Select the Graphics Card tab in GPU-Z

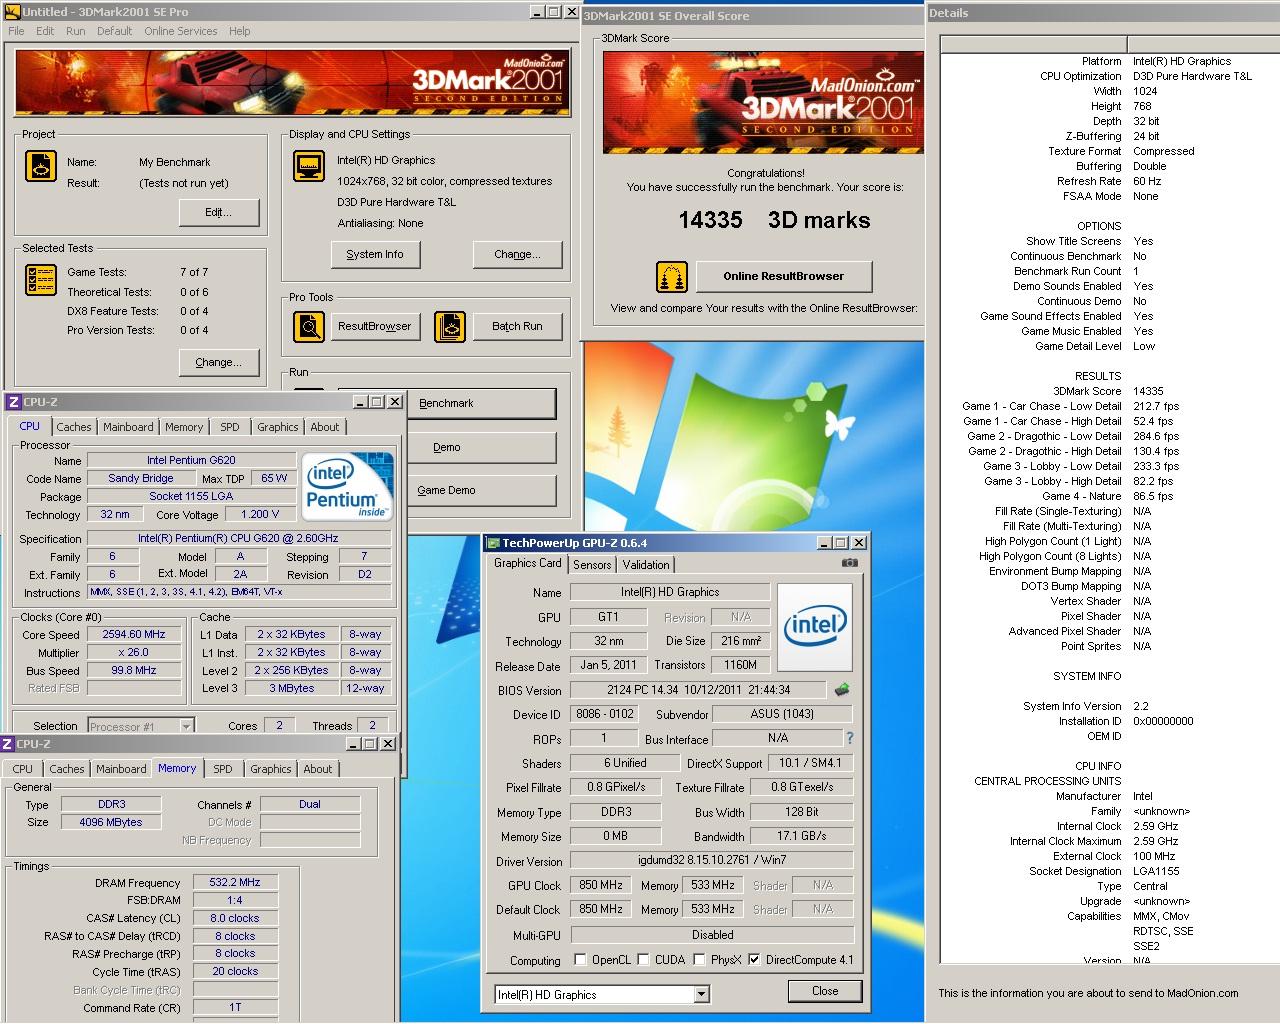[528, 563]
